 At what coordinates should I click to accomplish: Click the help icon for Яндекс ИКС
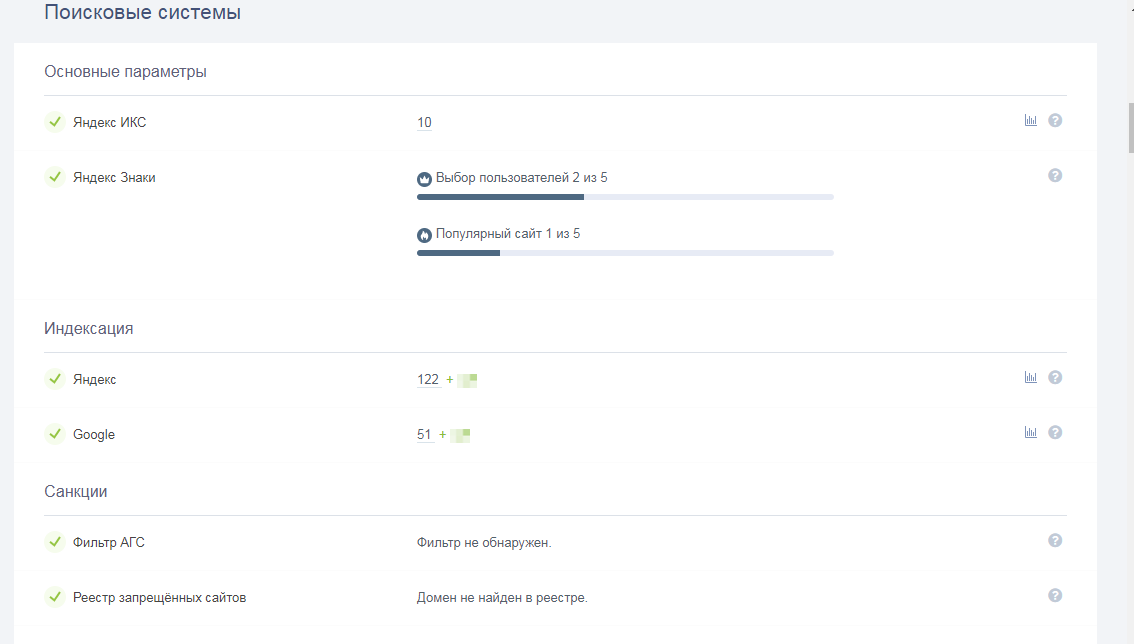click(1055, 121)
